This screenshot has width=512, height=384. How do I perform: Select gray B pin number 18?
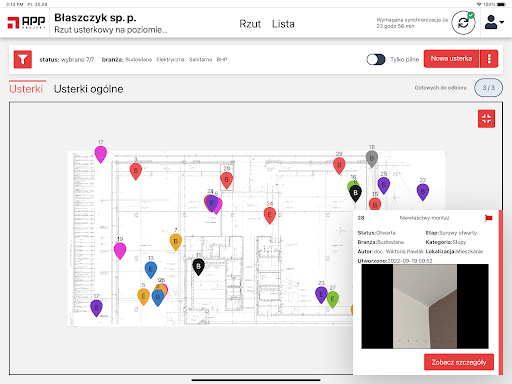tap(372, 159)
